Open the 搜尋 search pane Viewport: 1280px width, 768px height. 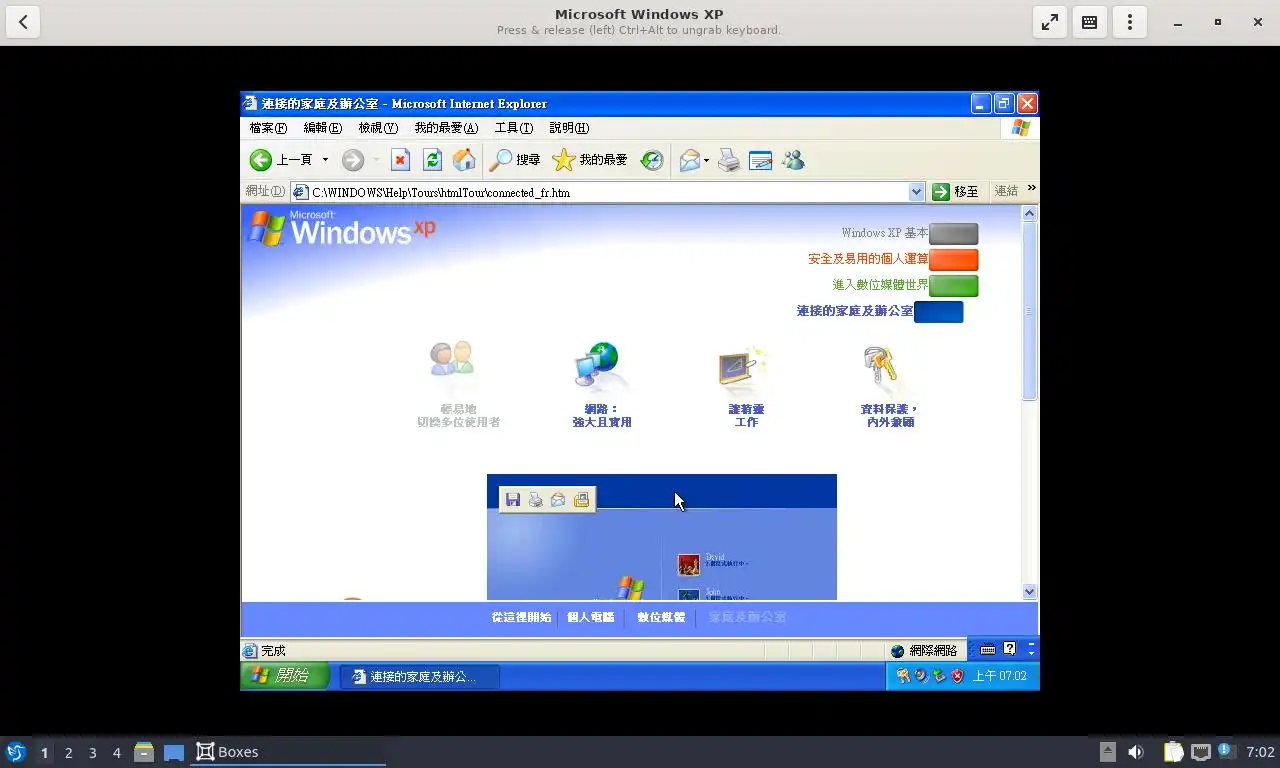(515, 160)
